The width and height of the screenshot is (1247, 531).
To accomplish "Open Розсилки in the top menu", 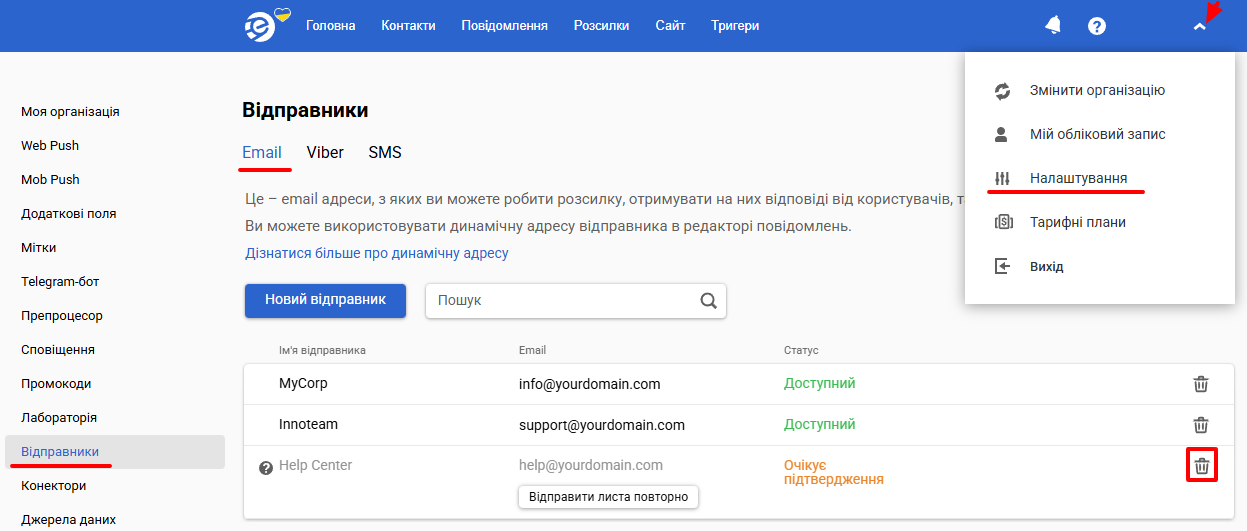I will 602,26.
